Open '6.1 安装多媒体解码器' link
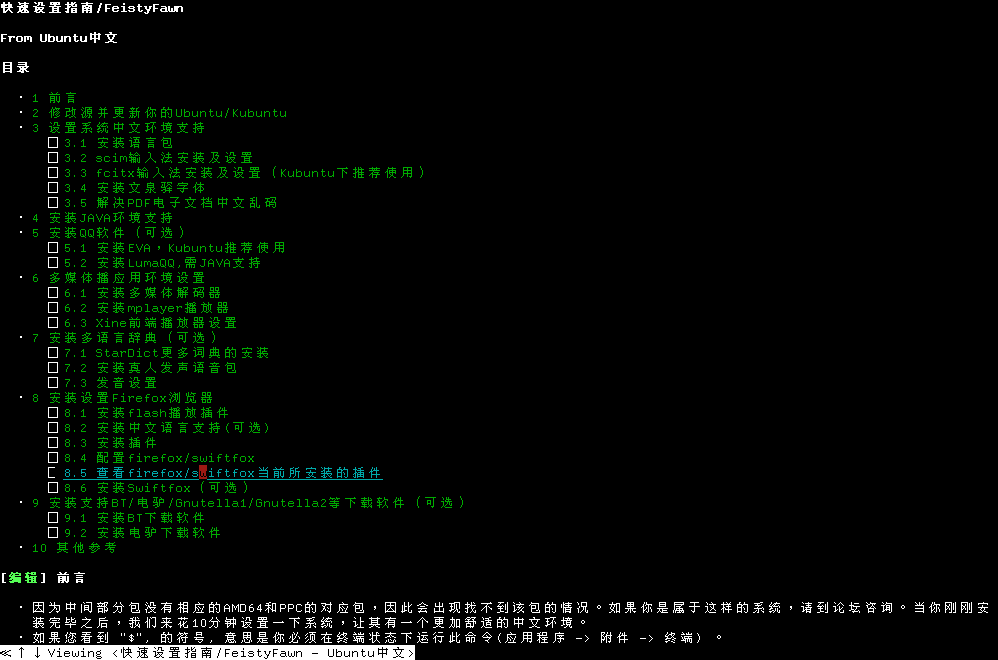The image size is (998, 660). click(143, 293)
